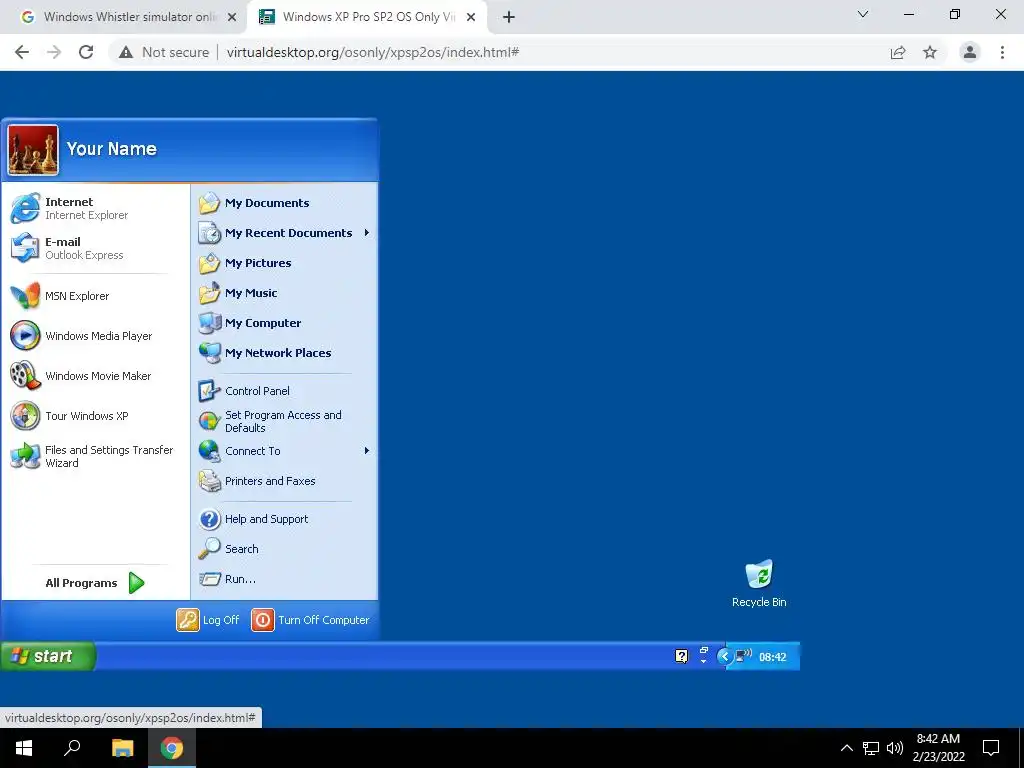Open the Search magnifier item
1024x768 pixels.
229,549
